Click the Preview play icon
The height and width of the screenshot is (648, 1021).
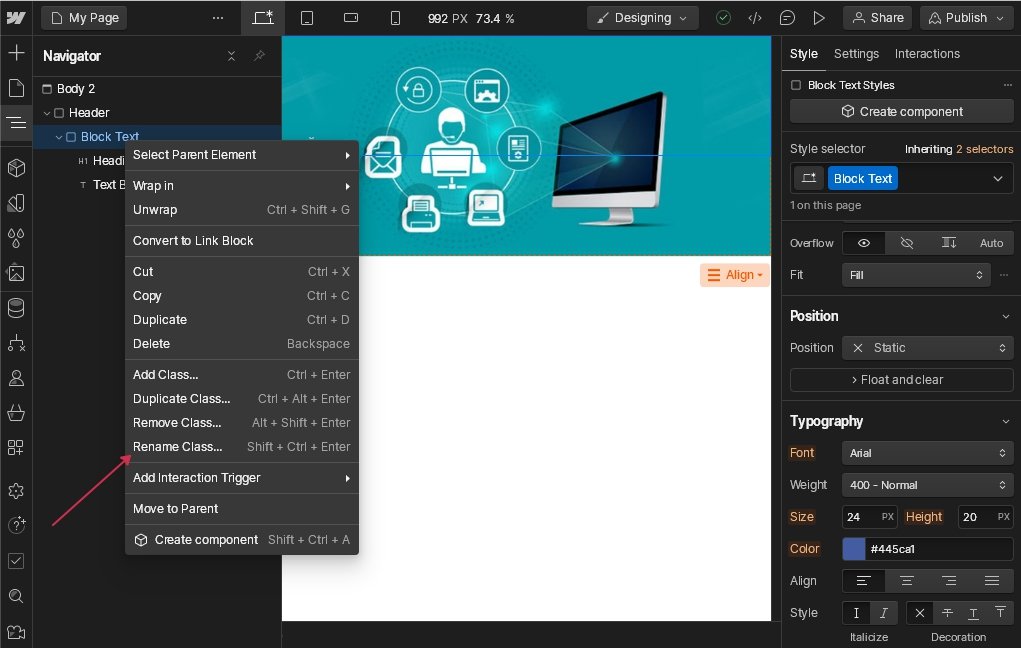point(819,18)
